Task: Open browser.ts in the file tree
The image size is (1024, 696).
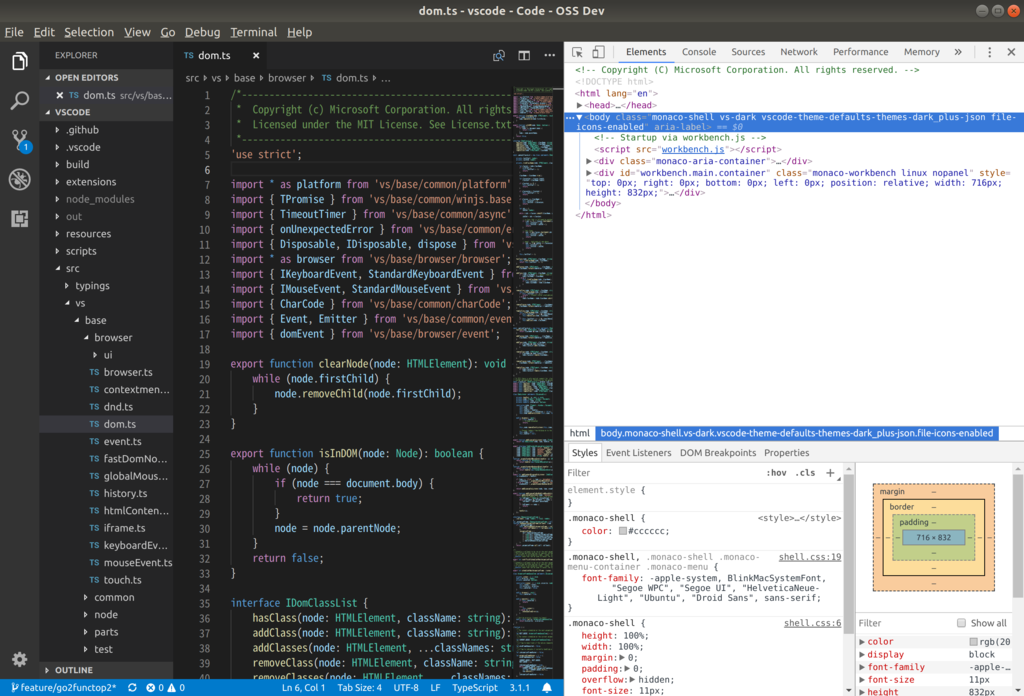Action: click(128, 372)
